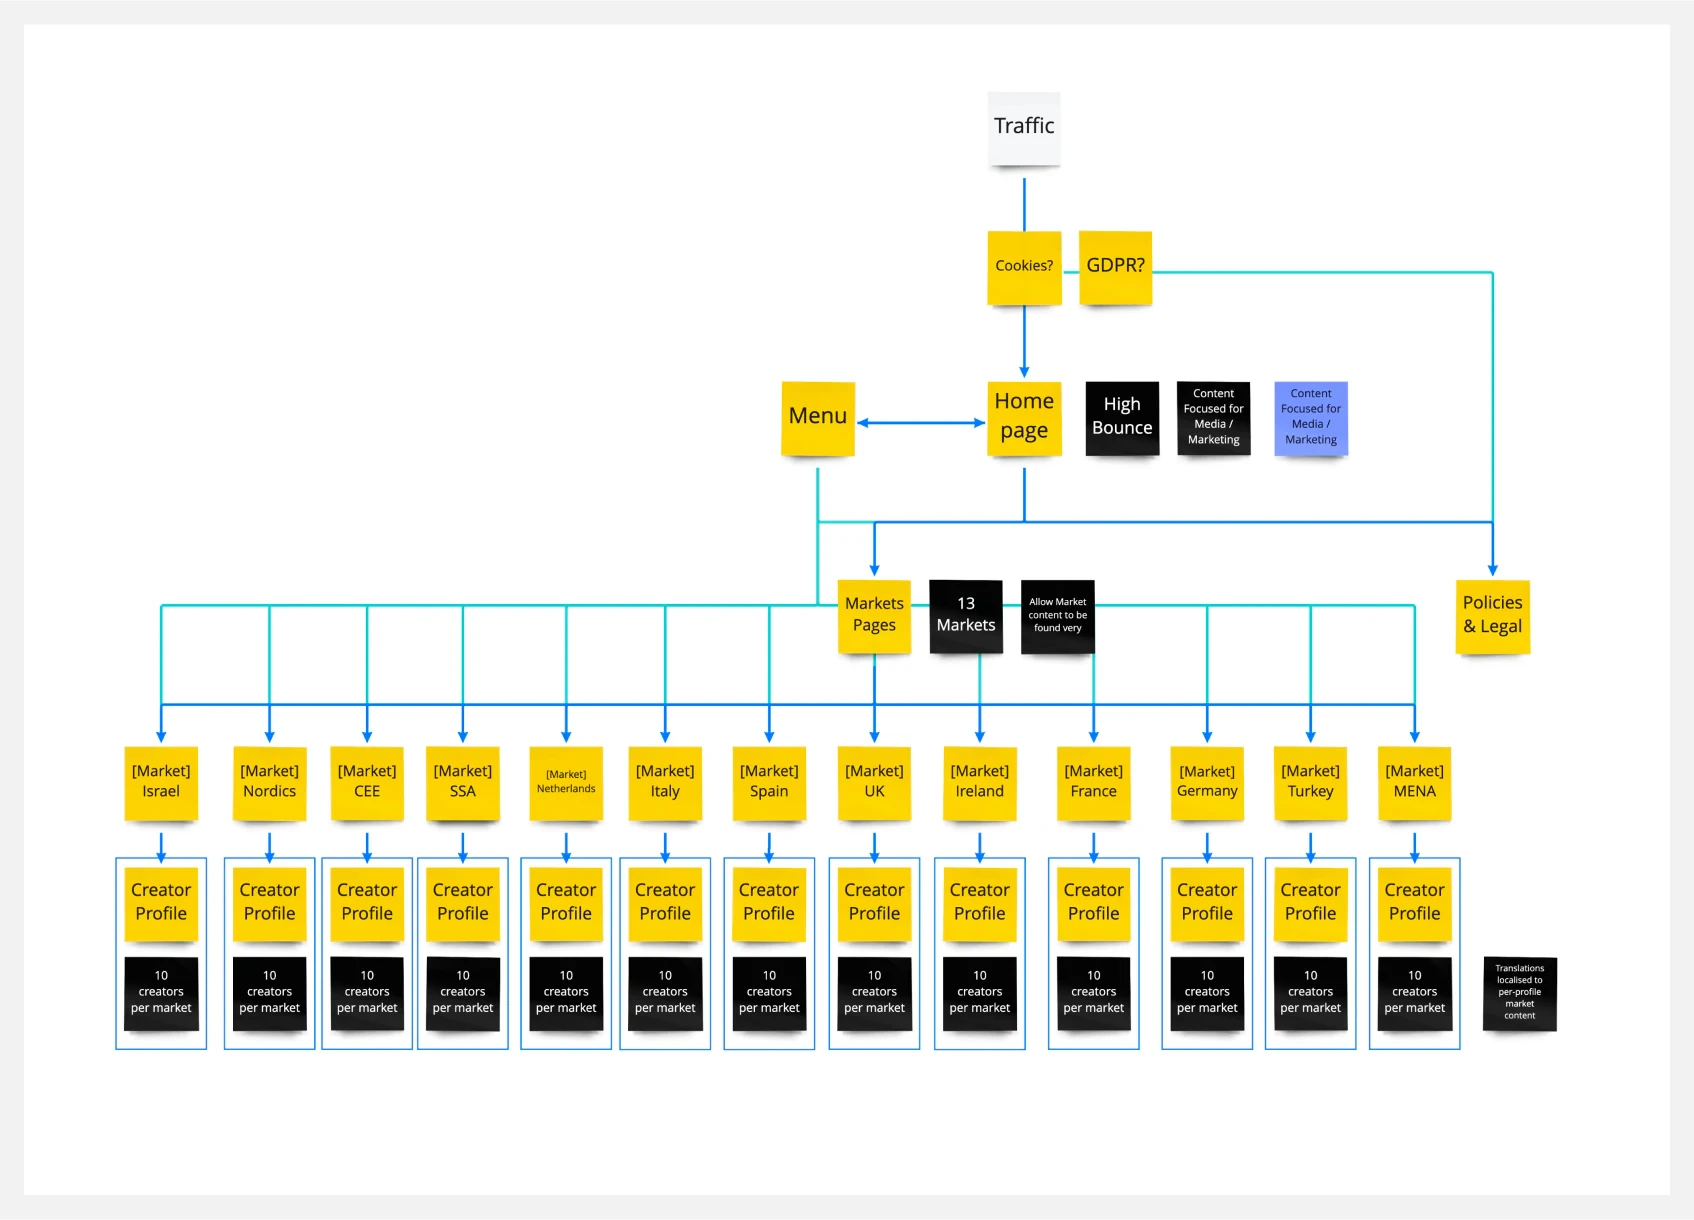The height and width of the screenshot is (1220, 1694).
Task: Select the [Market] Italy note
Action: (665, 784)
